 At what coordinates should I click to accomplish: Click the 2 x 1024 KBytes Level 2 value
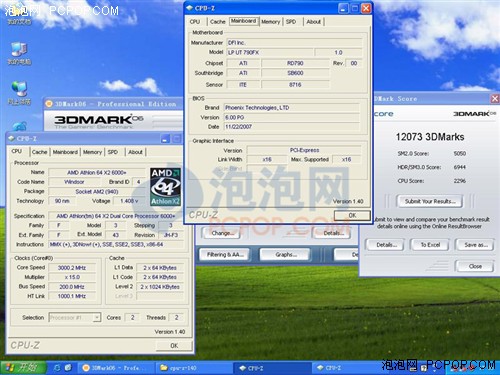point(160,287)
